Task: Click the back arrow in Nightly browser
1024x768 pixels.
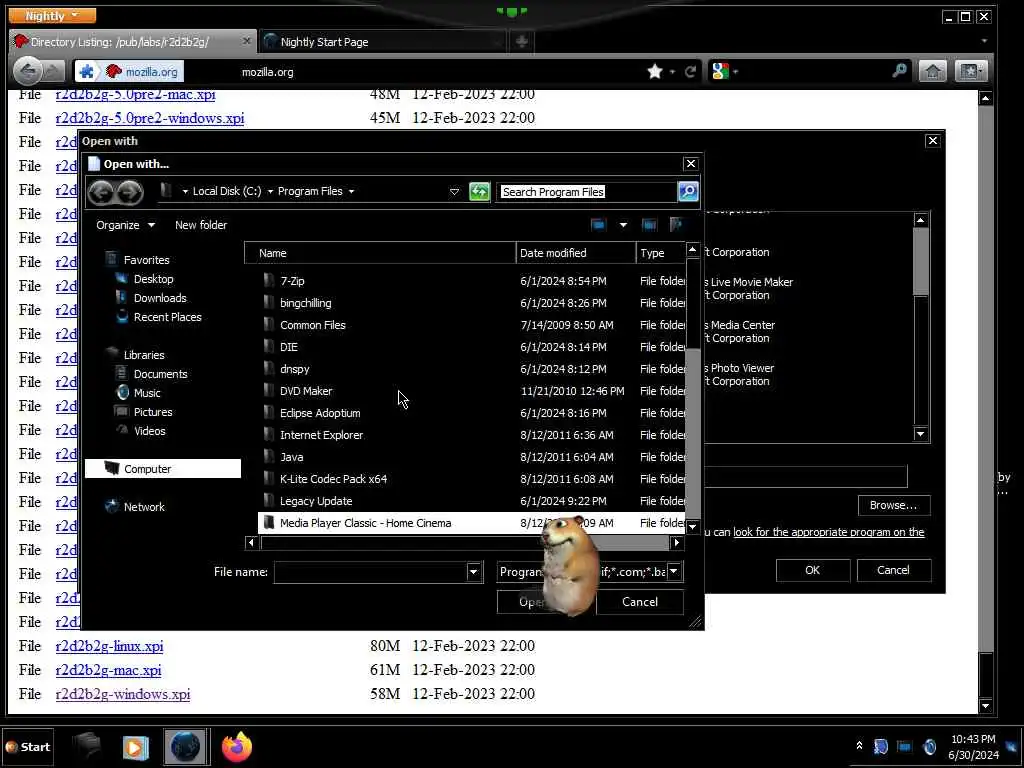Action: coord(27,71)
